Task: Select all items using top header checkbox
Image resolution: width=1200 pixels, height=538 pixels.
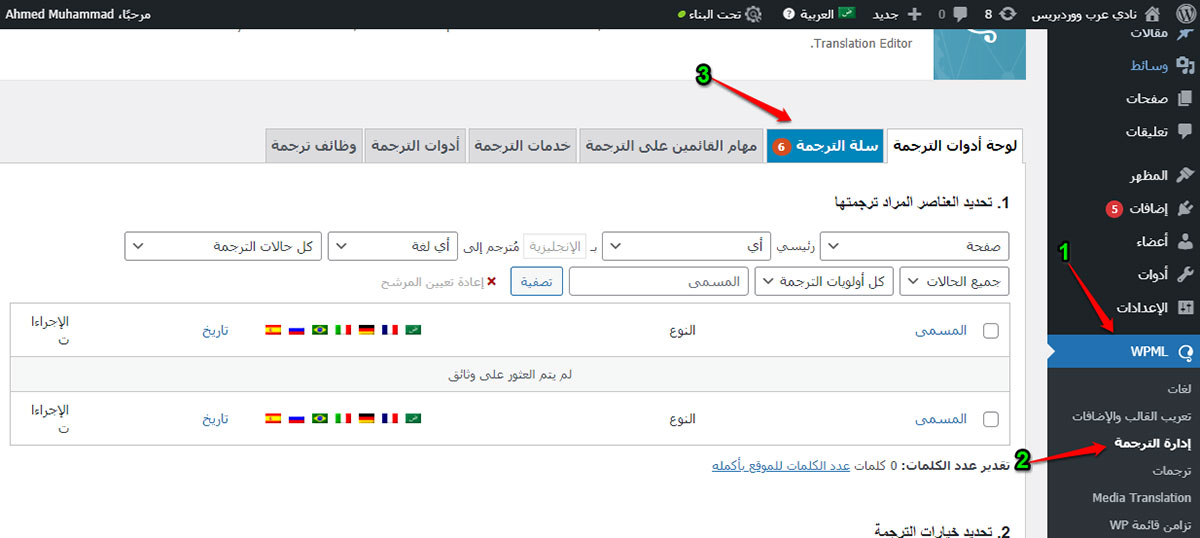Action: click(x=991, y=331)
